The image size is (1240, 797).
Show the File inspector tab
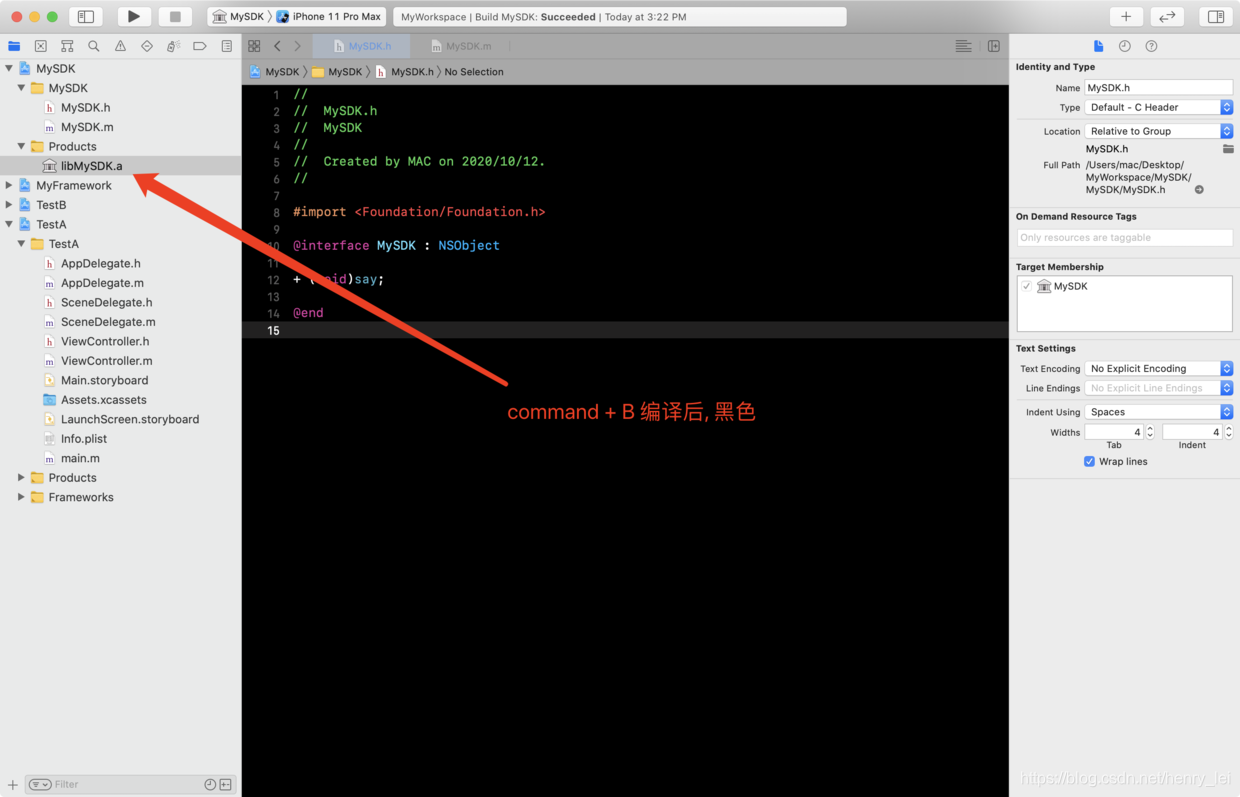(1098, 46)
